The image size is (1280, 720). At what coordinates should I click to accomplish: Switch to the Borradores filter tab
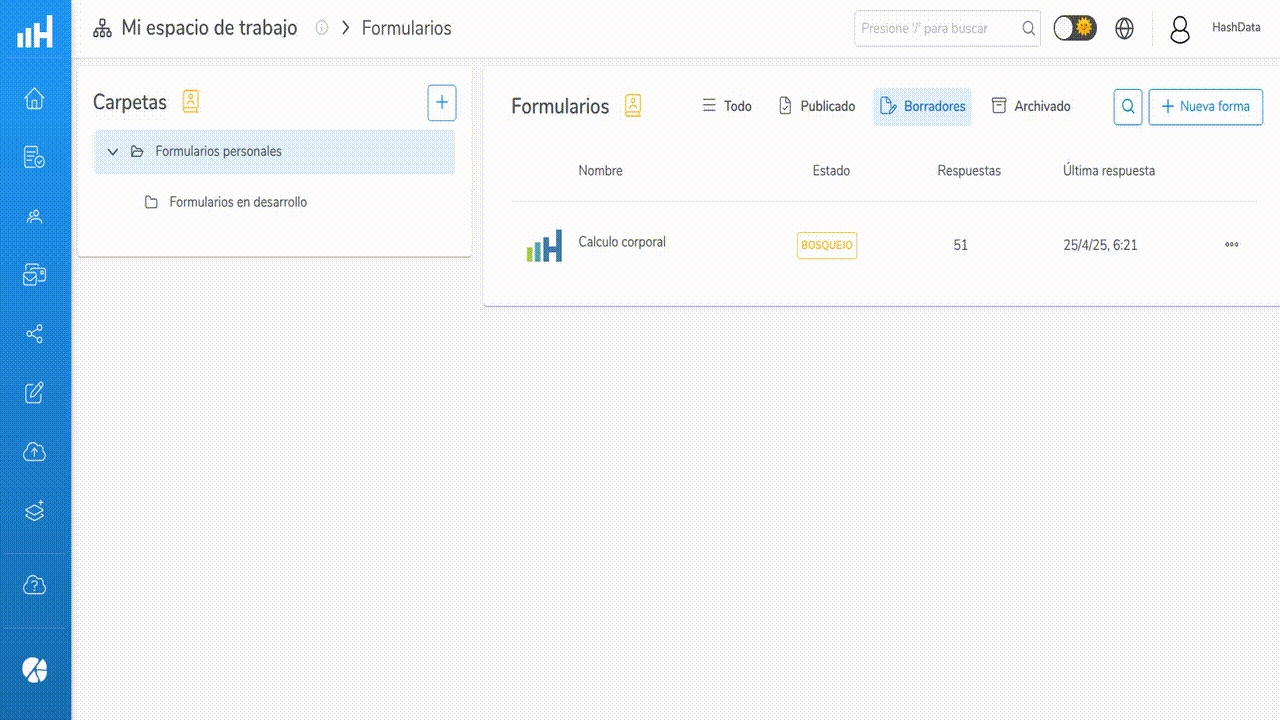tap(922, 106)
